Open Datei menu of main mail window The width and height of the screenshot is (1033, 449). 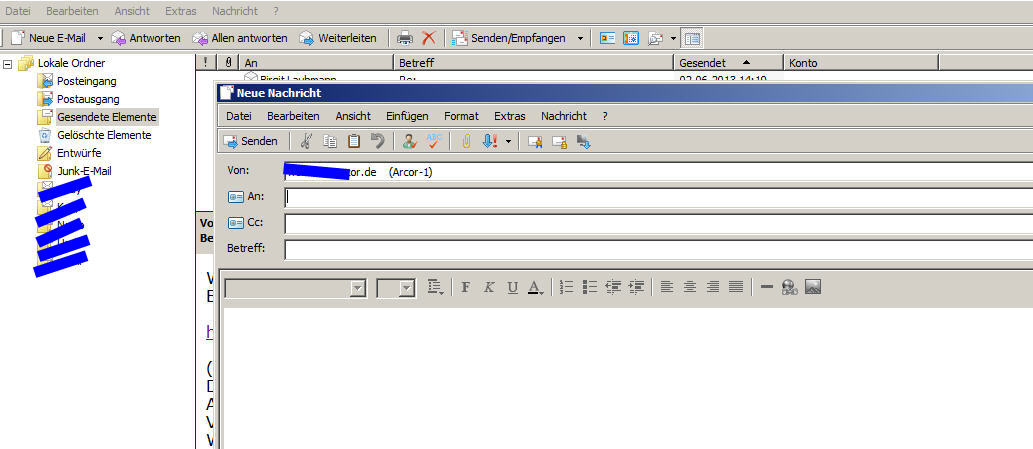pos(18,11)
